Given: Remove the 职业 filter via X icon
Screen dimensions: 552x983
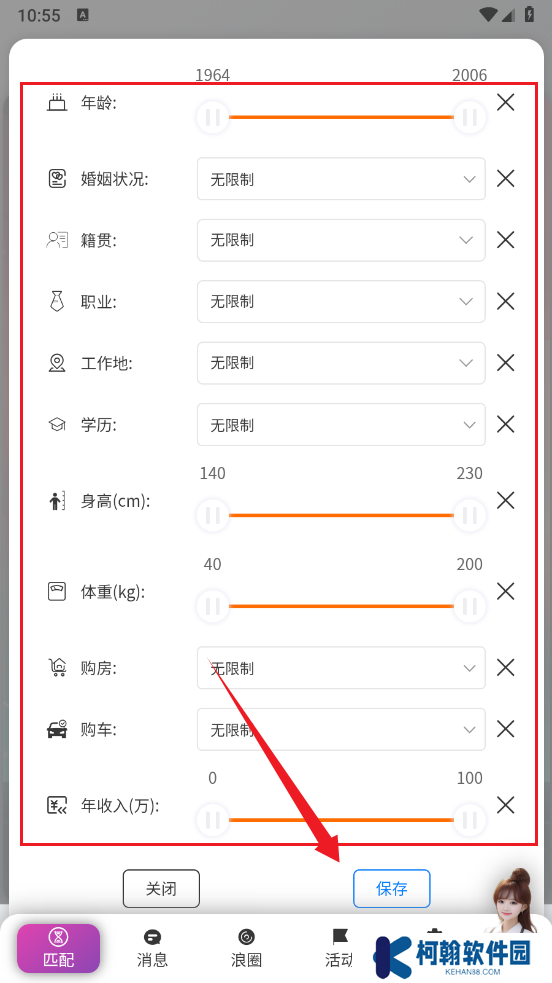Looking at the screenshot, I should click(505, 301).
